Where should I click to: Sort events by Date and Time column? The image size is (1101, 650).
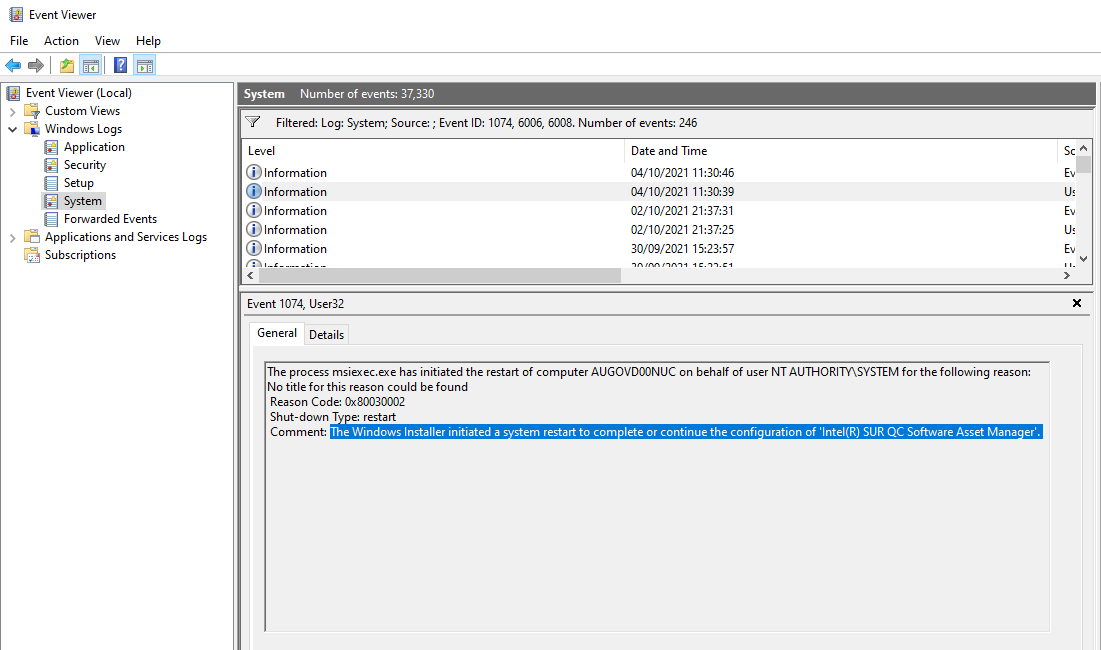tap(668, 151)
